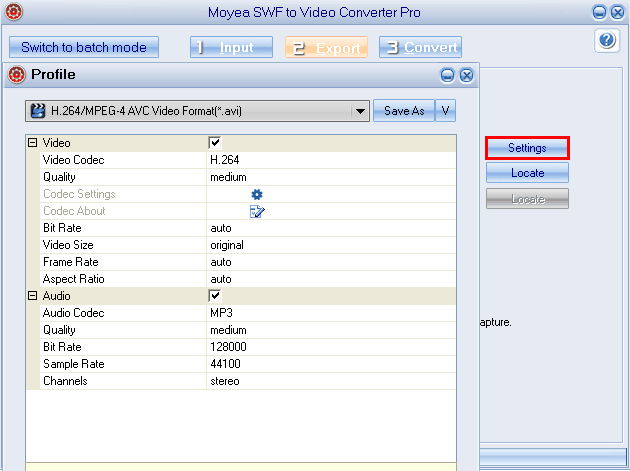Close the main converter window
This screenshot has height=471, width=630.
617,12
